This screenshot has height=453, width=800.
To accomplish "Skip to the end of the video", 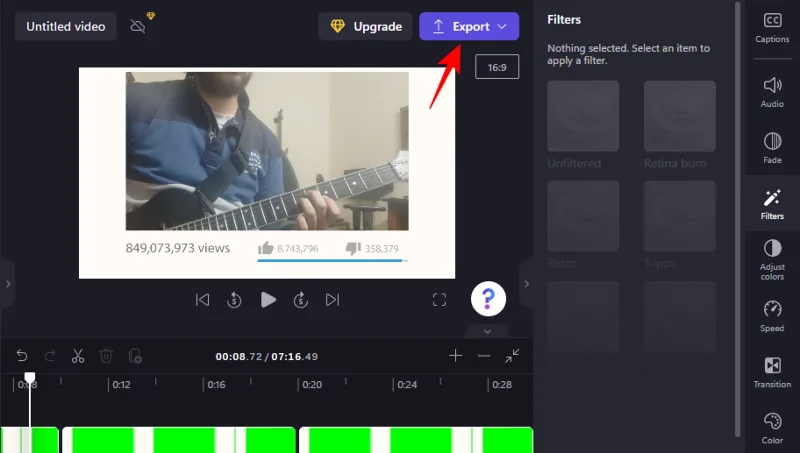I will 332,299.
